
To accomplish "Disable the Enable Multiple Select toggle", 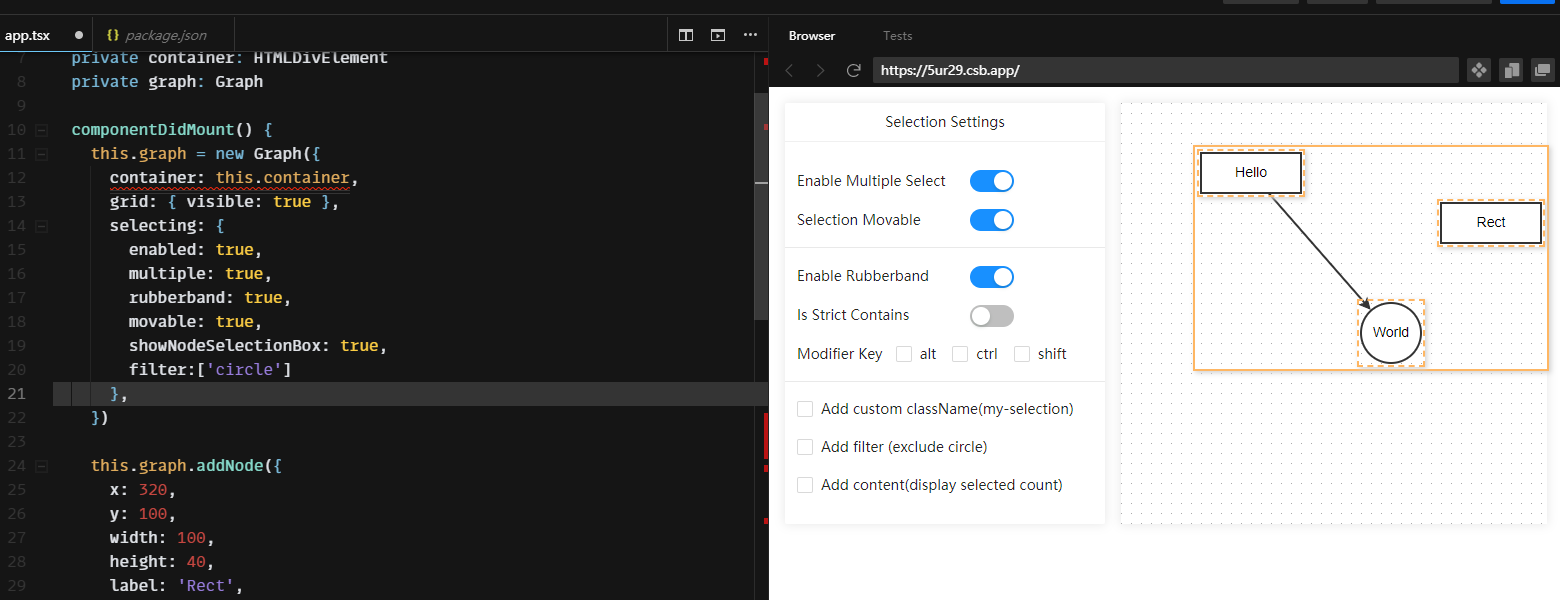I will pyautogui.click(x=991, y=181).
